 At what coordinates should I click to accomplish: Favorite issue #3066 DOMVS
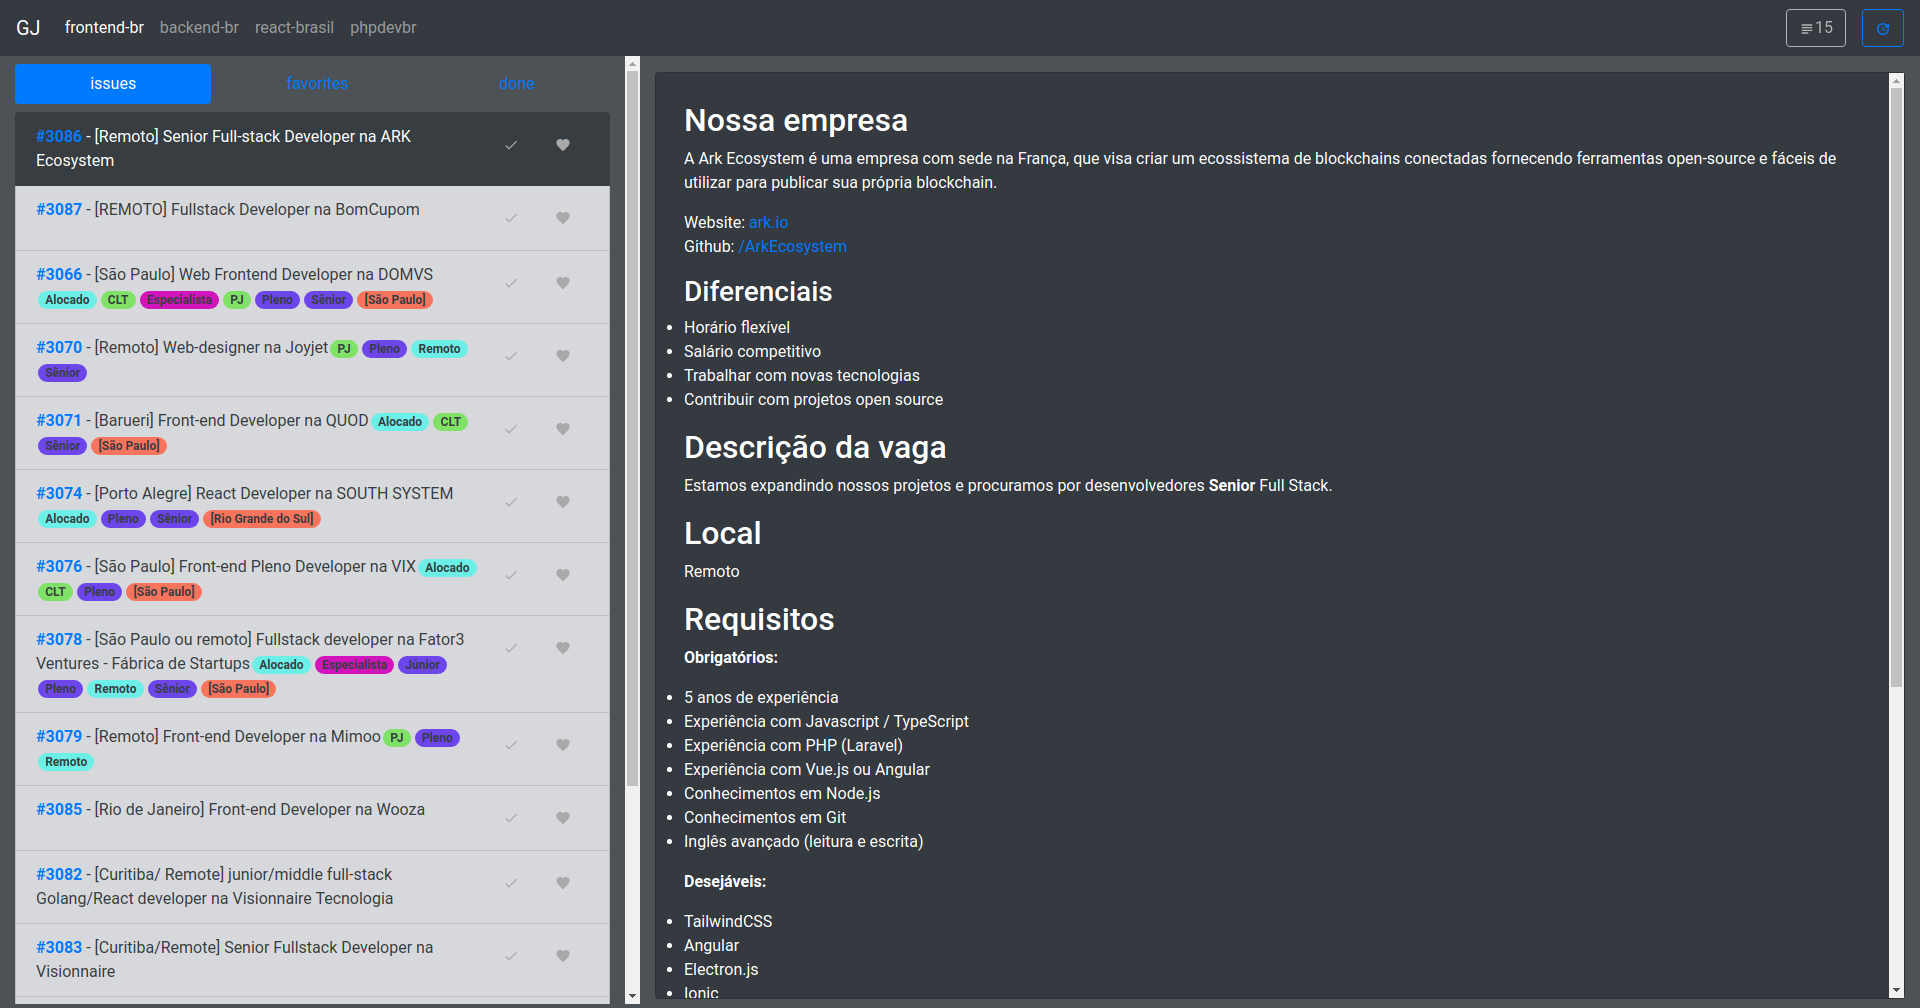coord(563,283)
